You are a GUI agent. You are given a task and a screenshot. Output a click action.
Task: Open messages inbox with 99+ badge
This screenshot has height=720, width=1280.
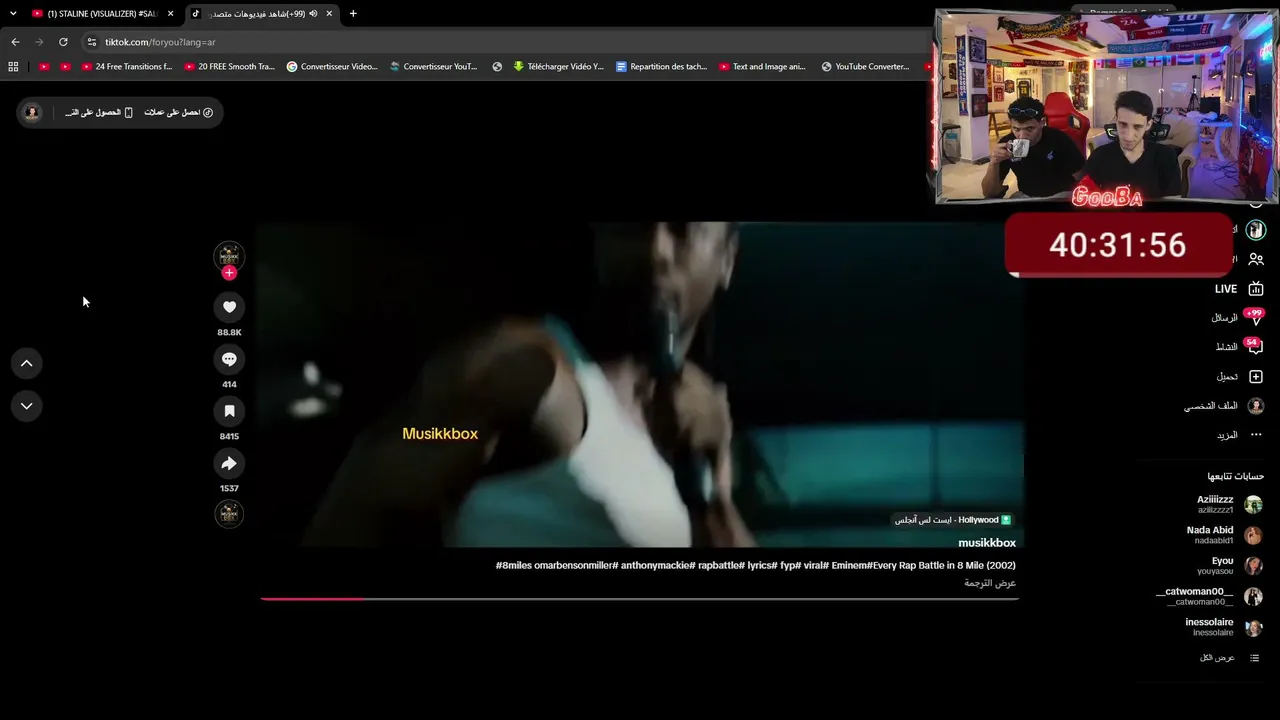coord(1238,317)
